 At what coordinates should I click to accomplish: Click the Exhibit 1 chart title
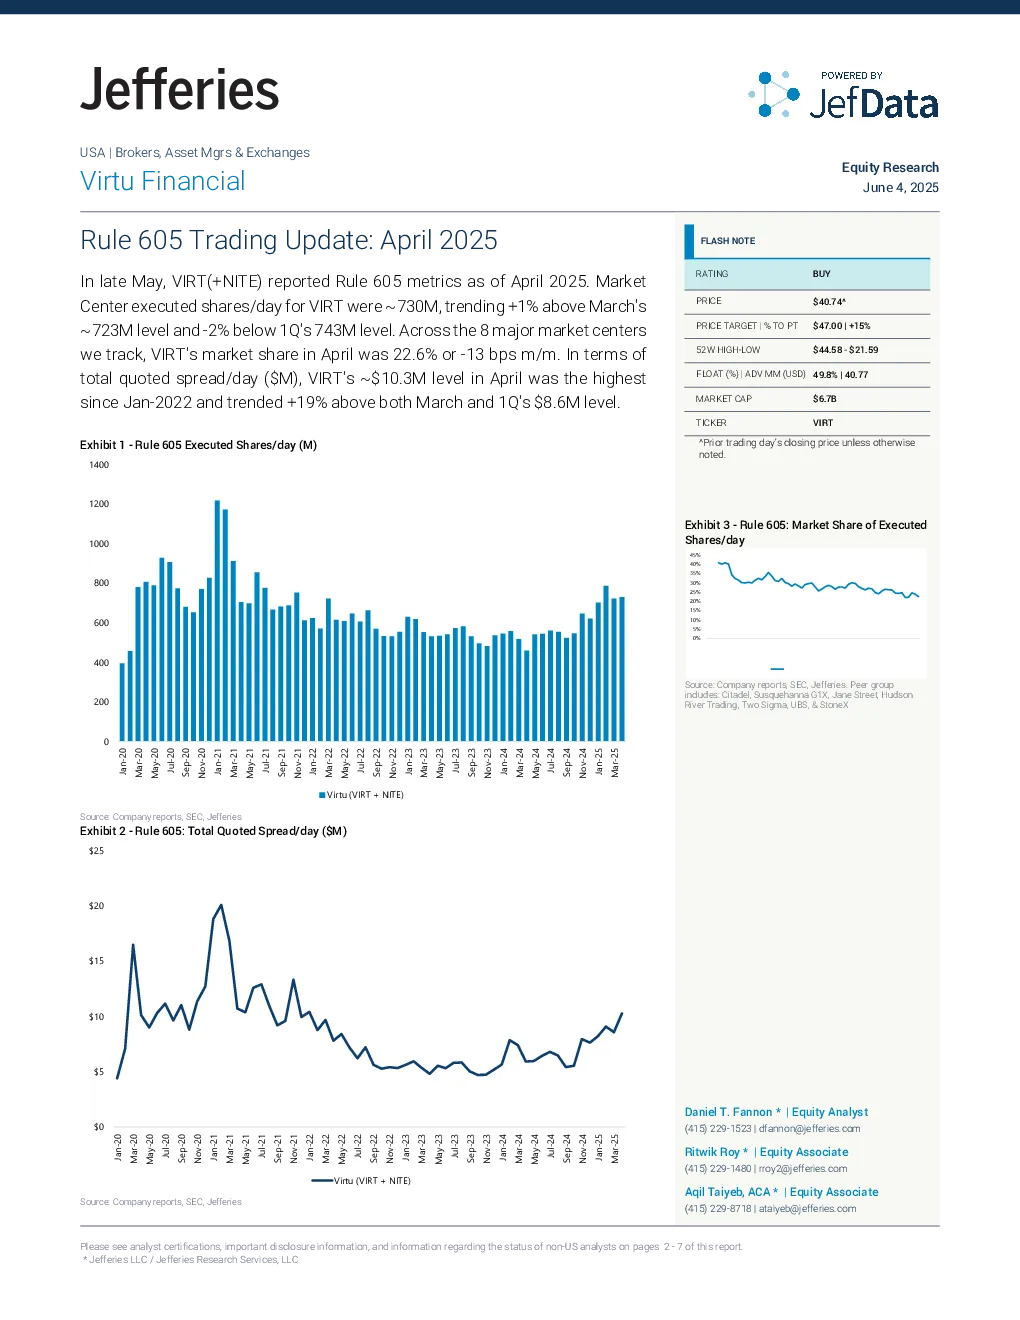point(198,445)
